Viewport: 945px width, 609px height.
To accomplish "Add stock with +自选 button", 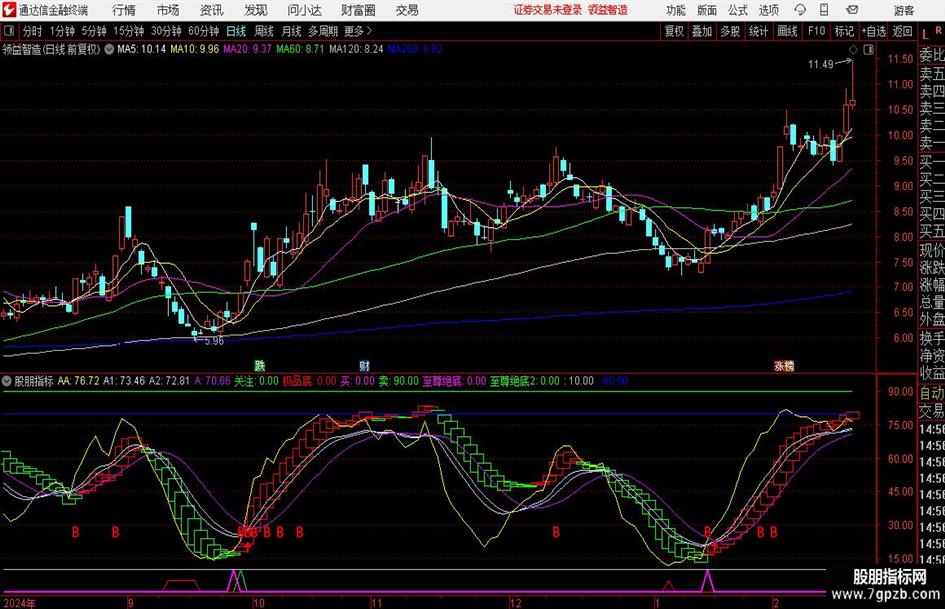I will click(x=874, y=31).
